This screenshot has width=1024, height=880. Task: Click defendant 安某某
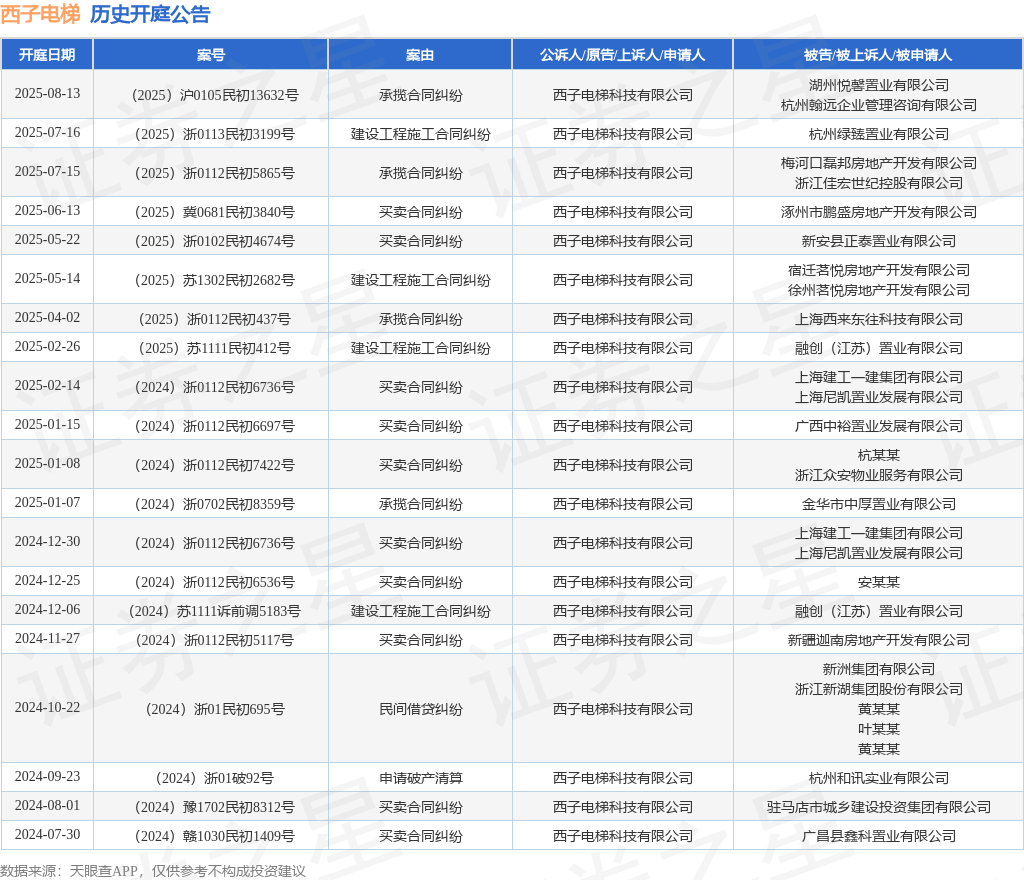point(878,582)
